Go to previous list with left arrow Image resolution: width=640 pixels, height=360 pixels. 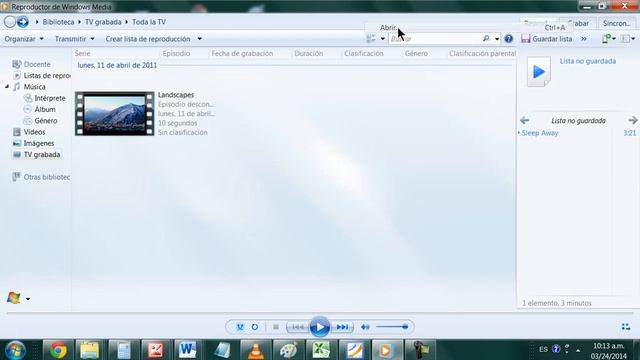pos(524,120)
